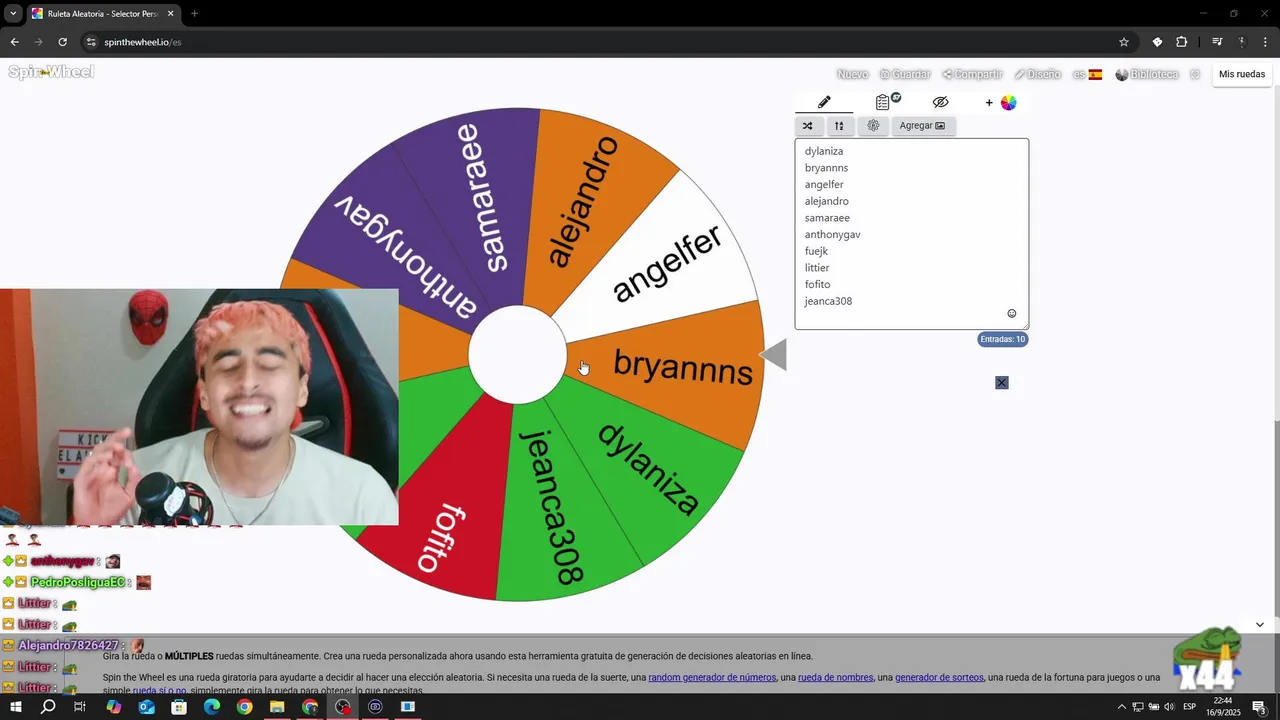Image resolution: width=1280 pixels, height=720 pixels.
Task: Show hidden system tray icons
Action: pos(1121,707)
